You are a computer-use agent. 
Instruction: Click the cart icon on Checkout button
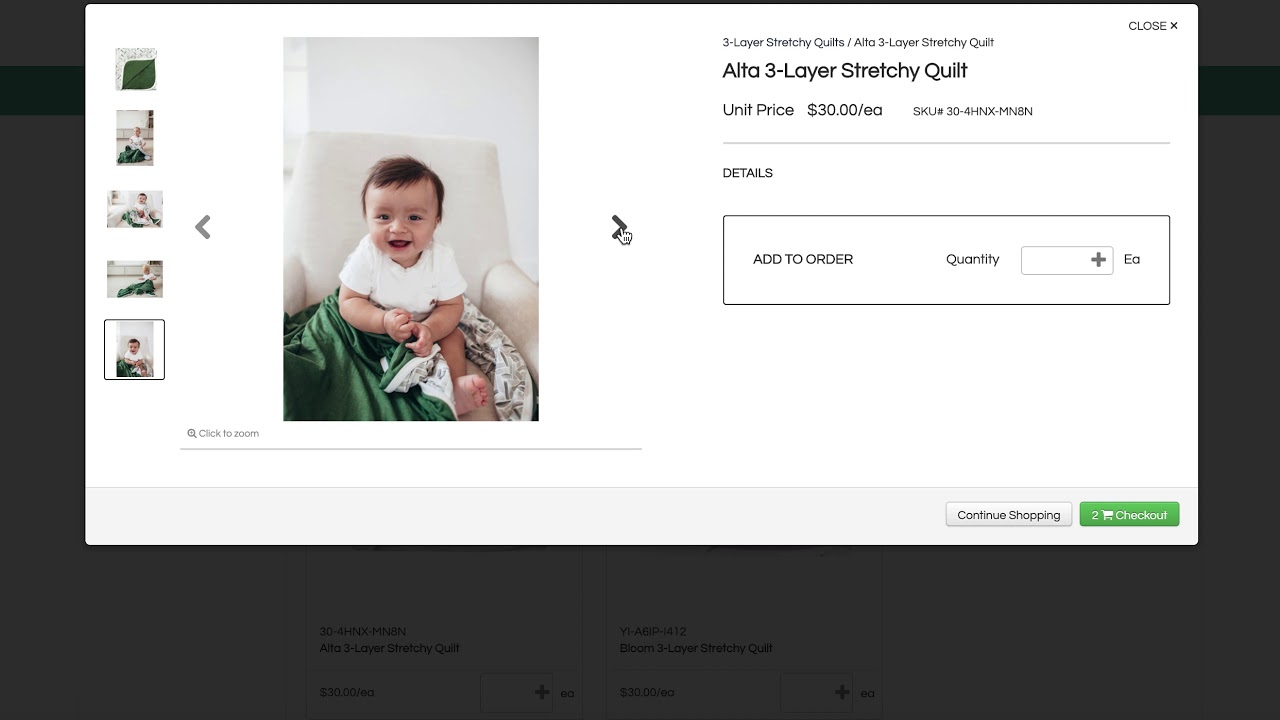click(1107, 516)
